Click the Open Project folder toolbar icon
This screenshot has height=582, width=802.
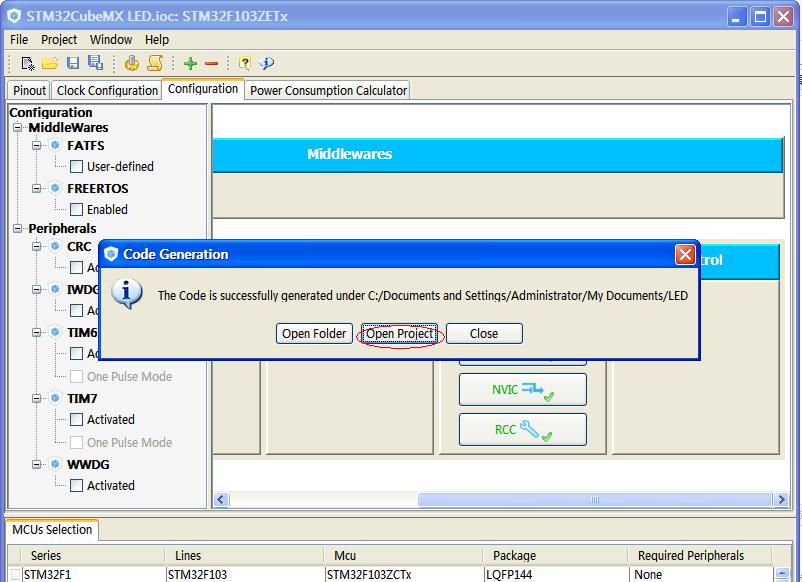pyautogui.click(x=50, y=63)
